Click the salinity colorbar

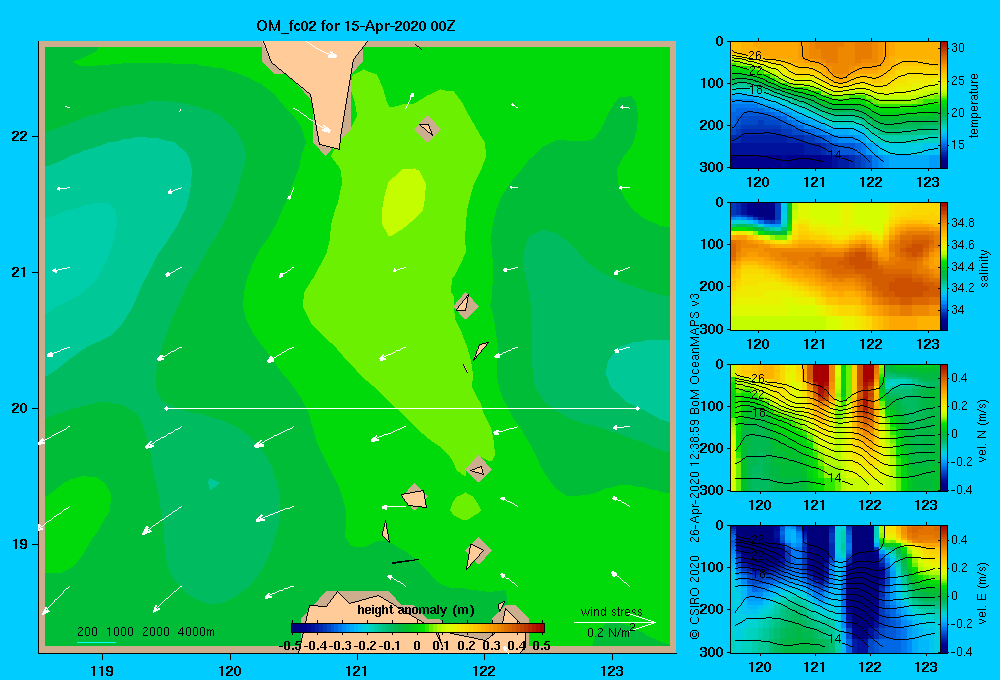click(x=943, y=266)
